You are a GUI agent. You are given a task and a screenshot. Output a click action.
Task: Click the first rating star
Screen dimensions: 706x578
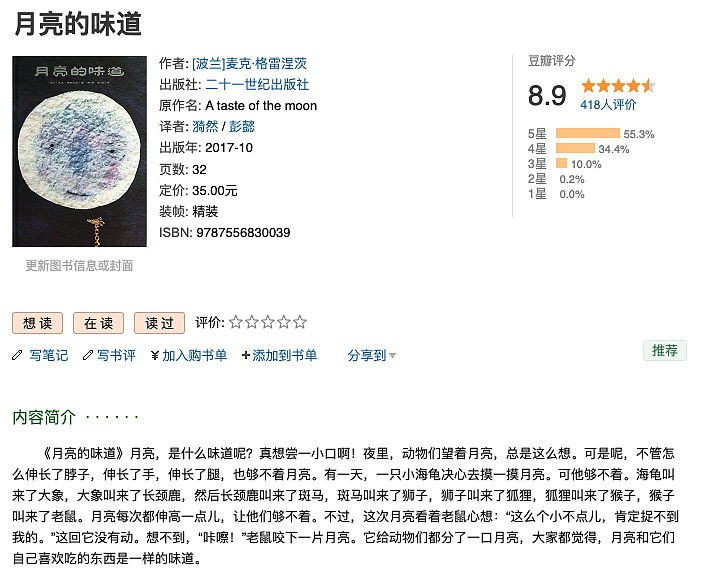[236, 323]
